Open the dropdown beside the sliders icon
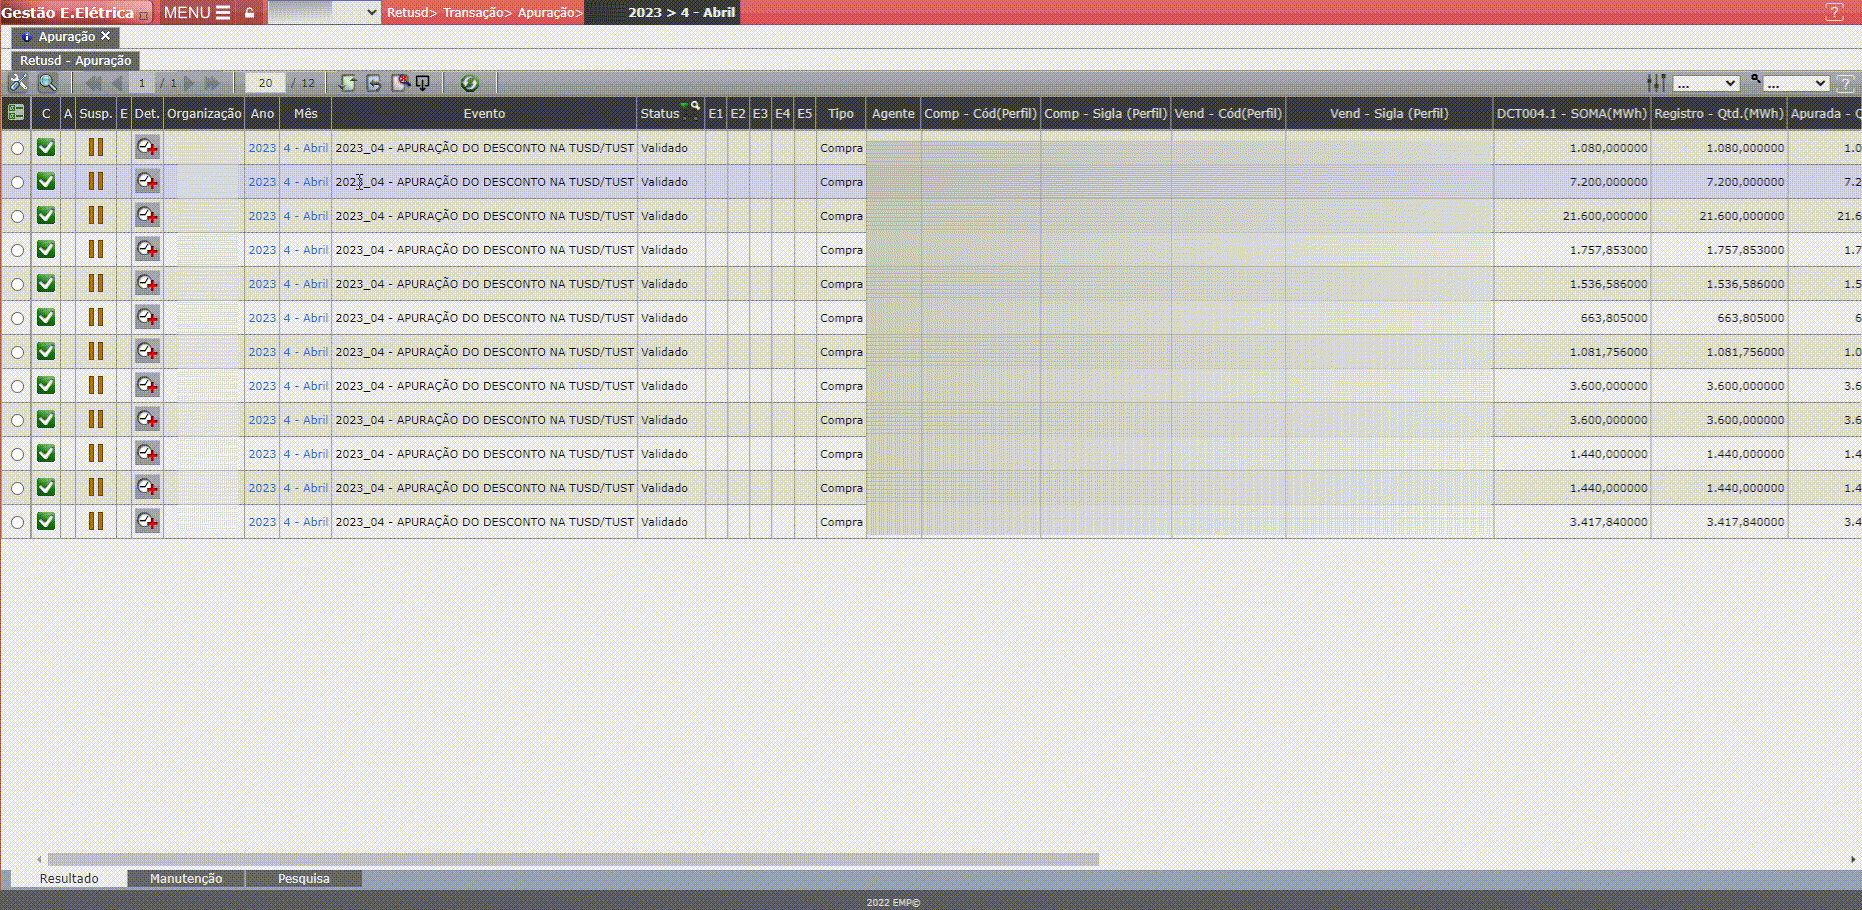The width and height of the screenshot is (1862, 910). tap(1706, 84)
